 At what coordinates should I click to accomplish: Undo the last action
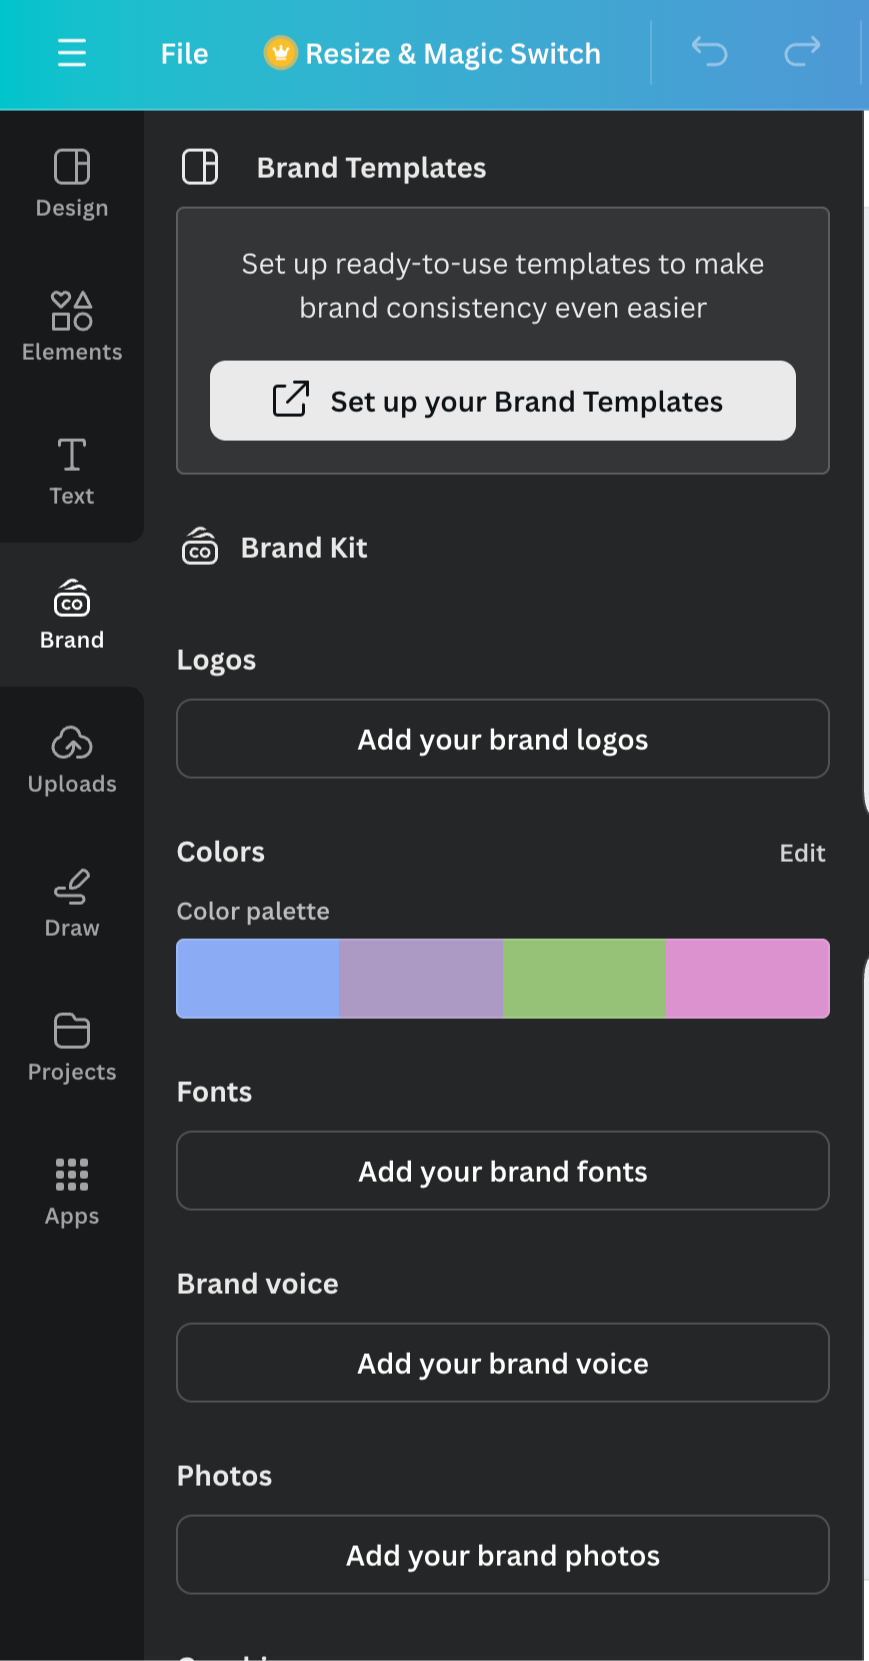coord(710,51)
